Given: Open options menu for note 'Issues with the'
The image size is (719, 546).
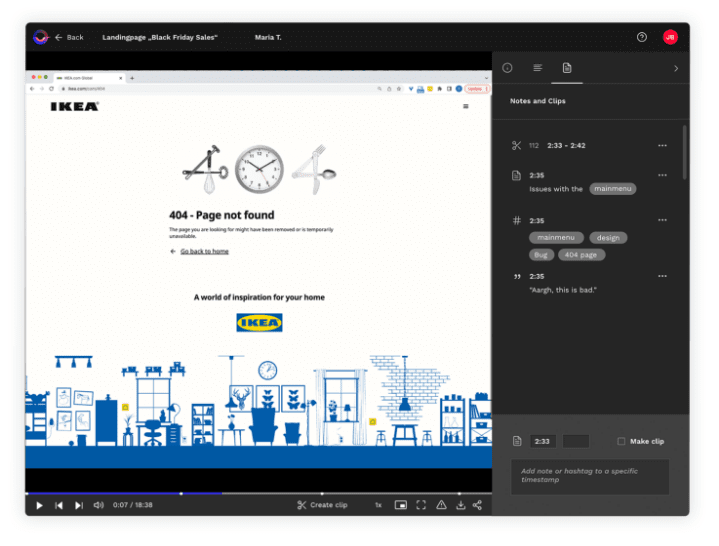Looking at the screenshot, I should [662, 175].
